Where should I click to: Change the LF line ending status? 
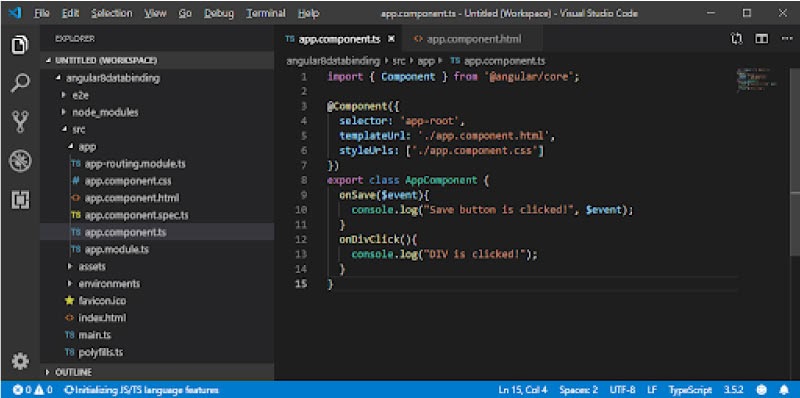(x=652, y=390)
